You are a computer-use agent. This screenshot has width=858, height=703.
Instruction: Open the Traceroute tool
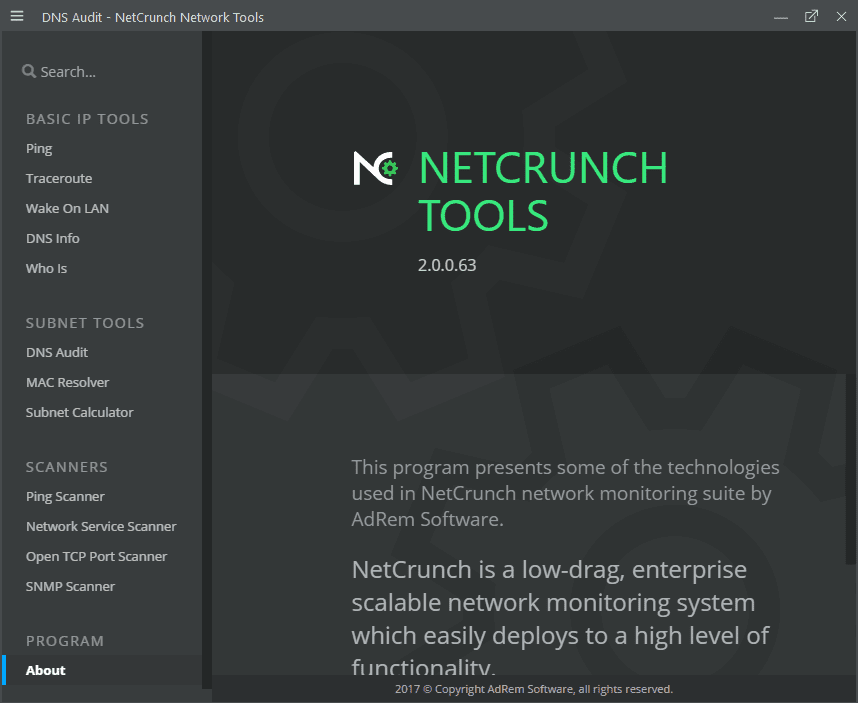click(59, 178)
